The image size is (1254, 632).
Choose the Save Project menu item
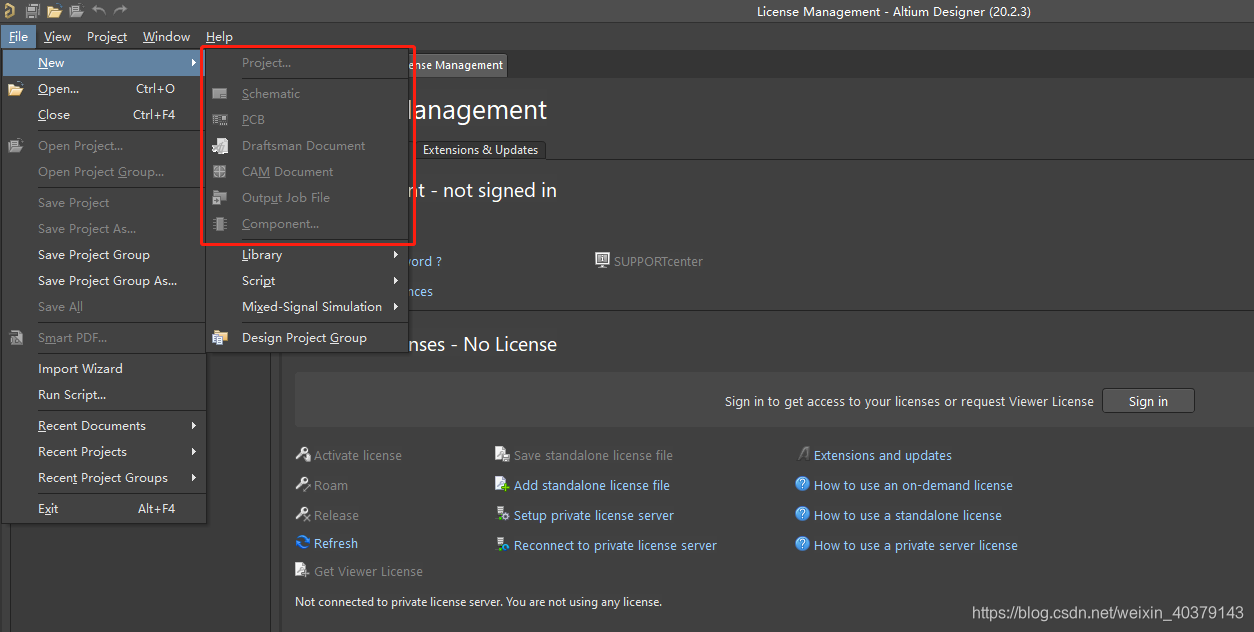pos(104,203)
